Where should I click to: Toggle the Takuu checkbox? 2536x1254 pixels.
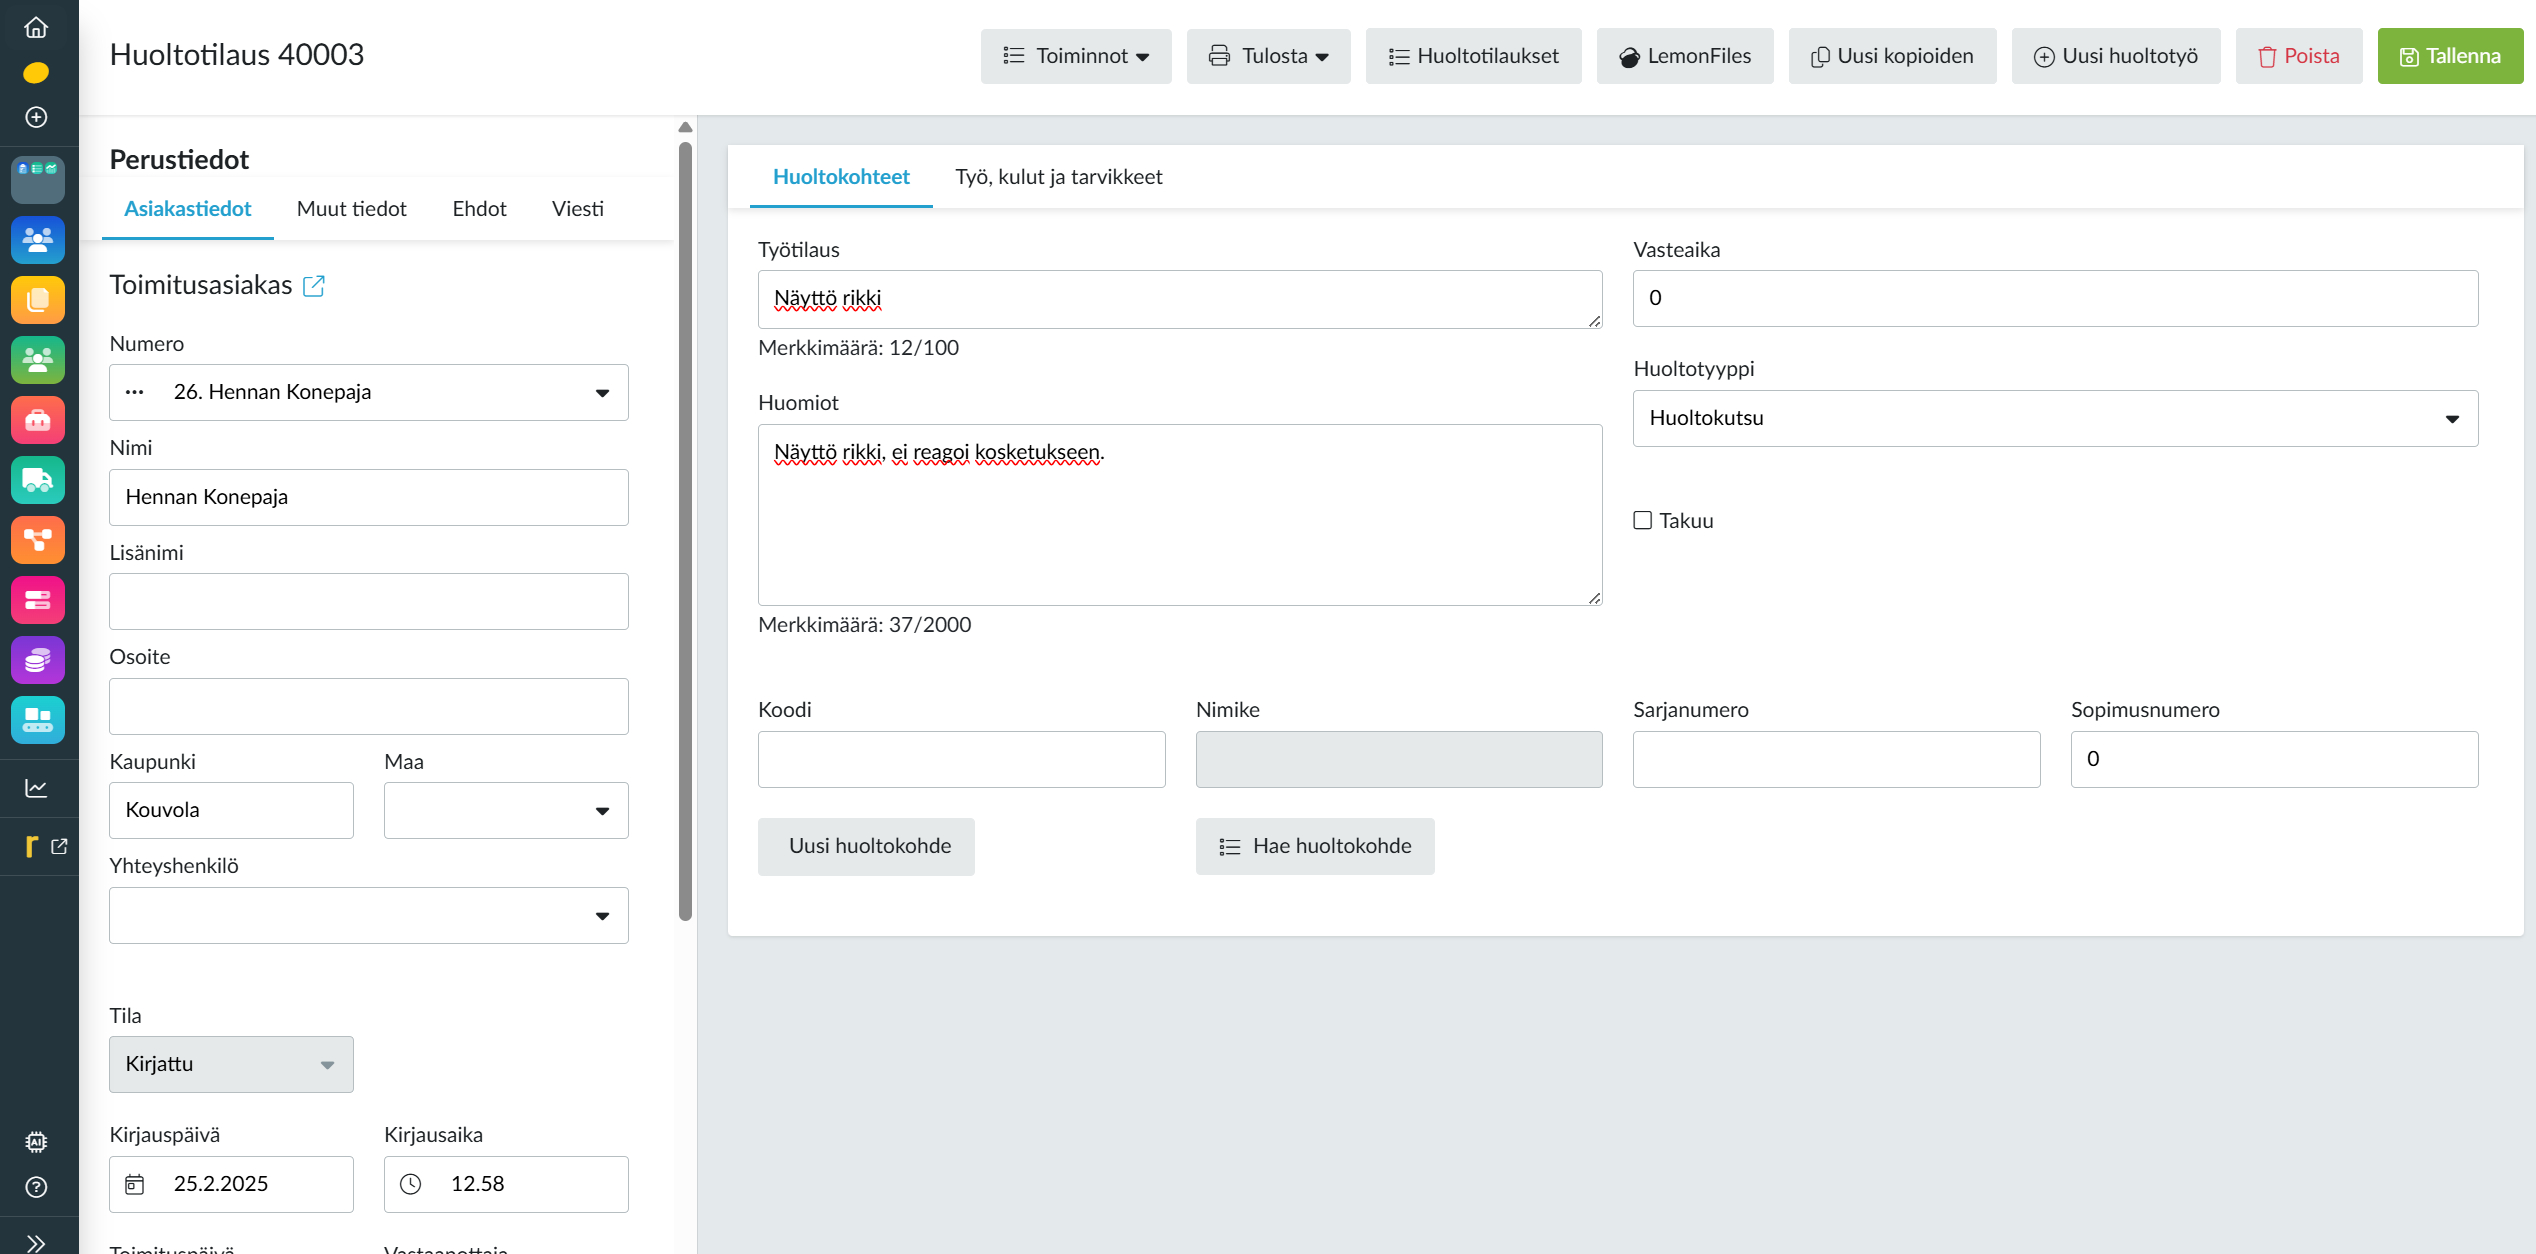pyautogui.click(x=1642, y=520)
